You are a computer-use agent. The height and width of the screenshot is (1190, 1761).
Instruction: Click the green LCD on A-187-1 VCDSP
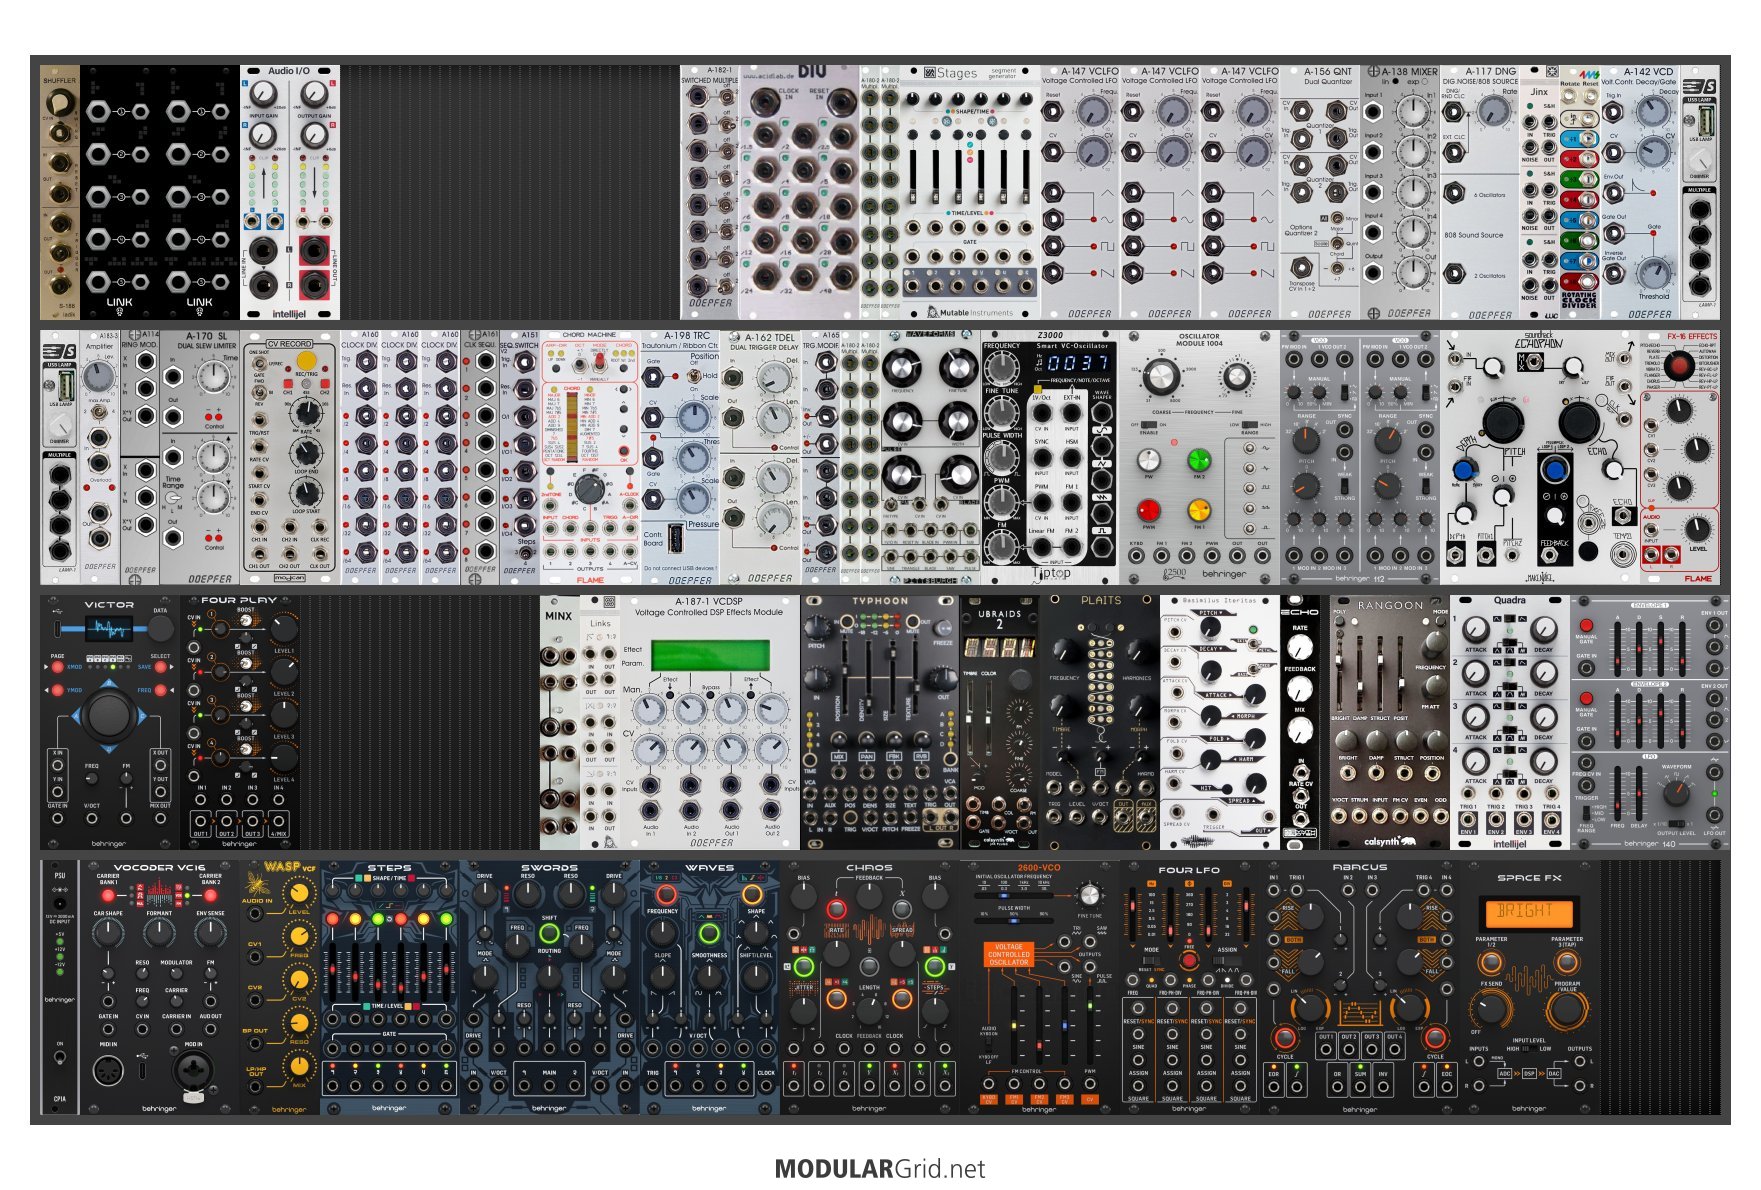[x=710, y=655]
